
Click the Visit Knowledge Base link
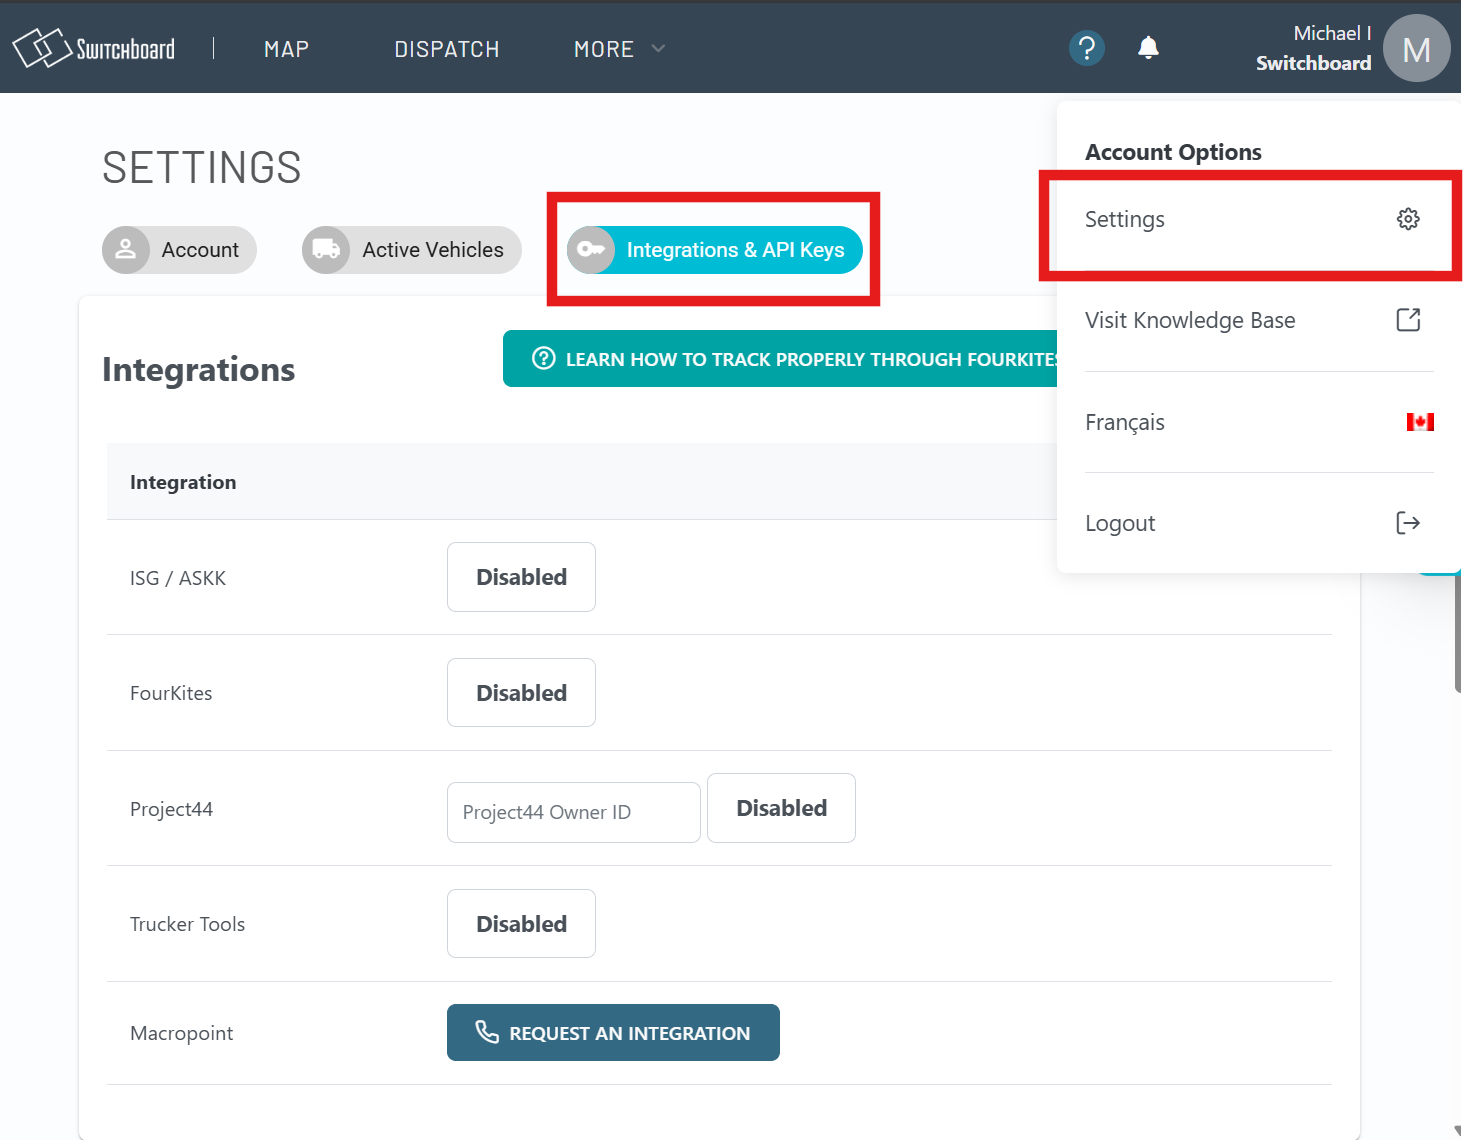(1190, 320)
